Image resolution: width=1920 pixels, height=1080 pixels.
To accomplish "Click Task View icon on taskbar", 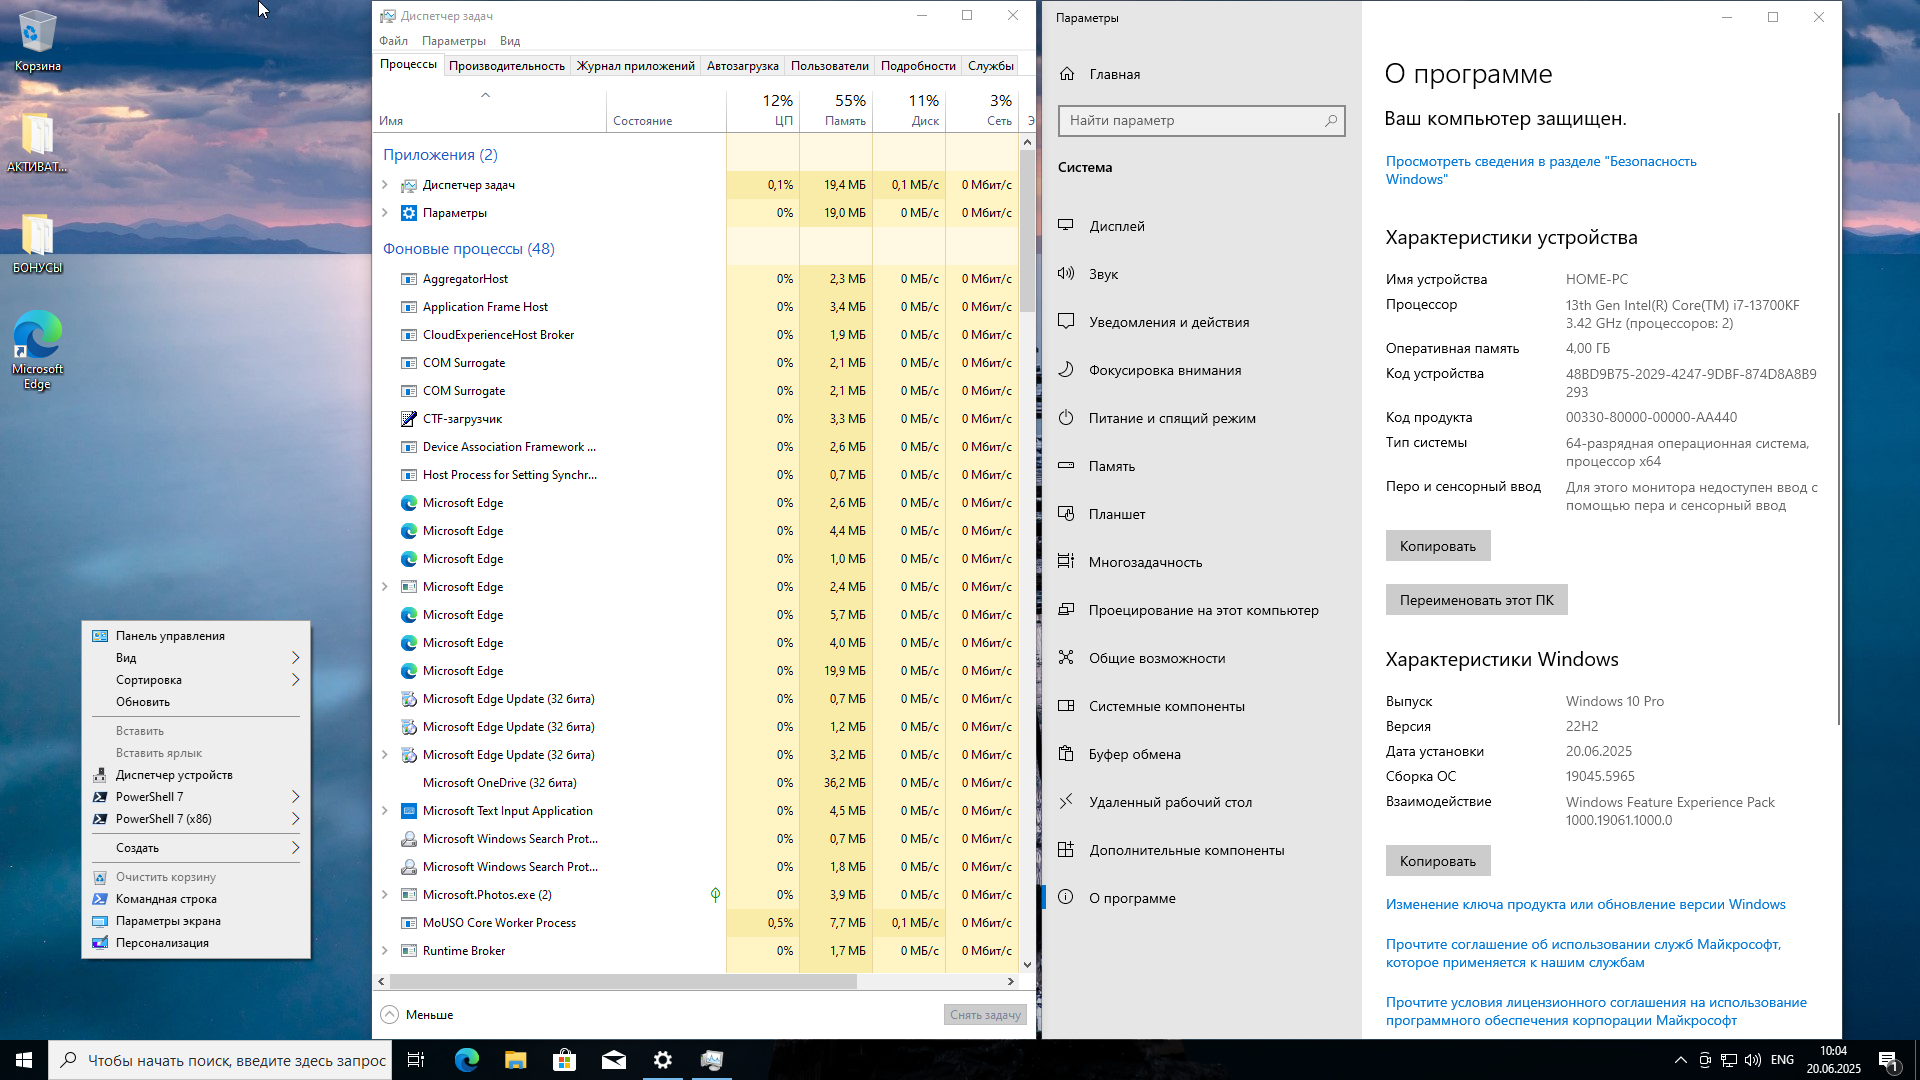I will [x=416, y=1060].
